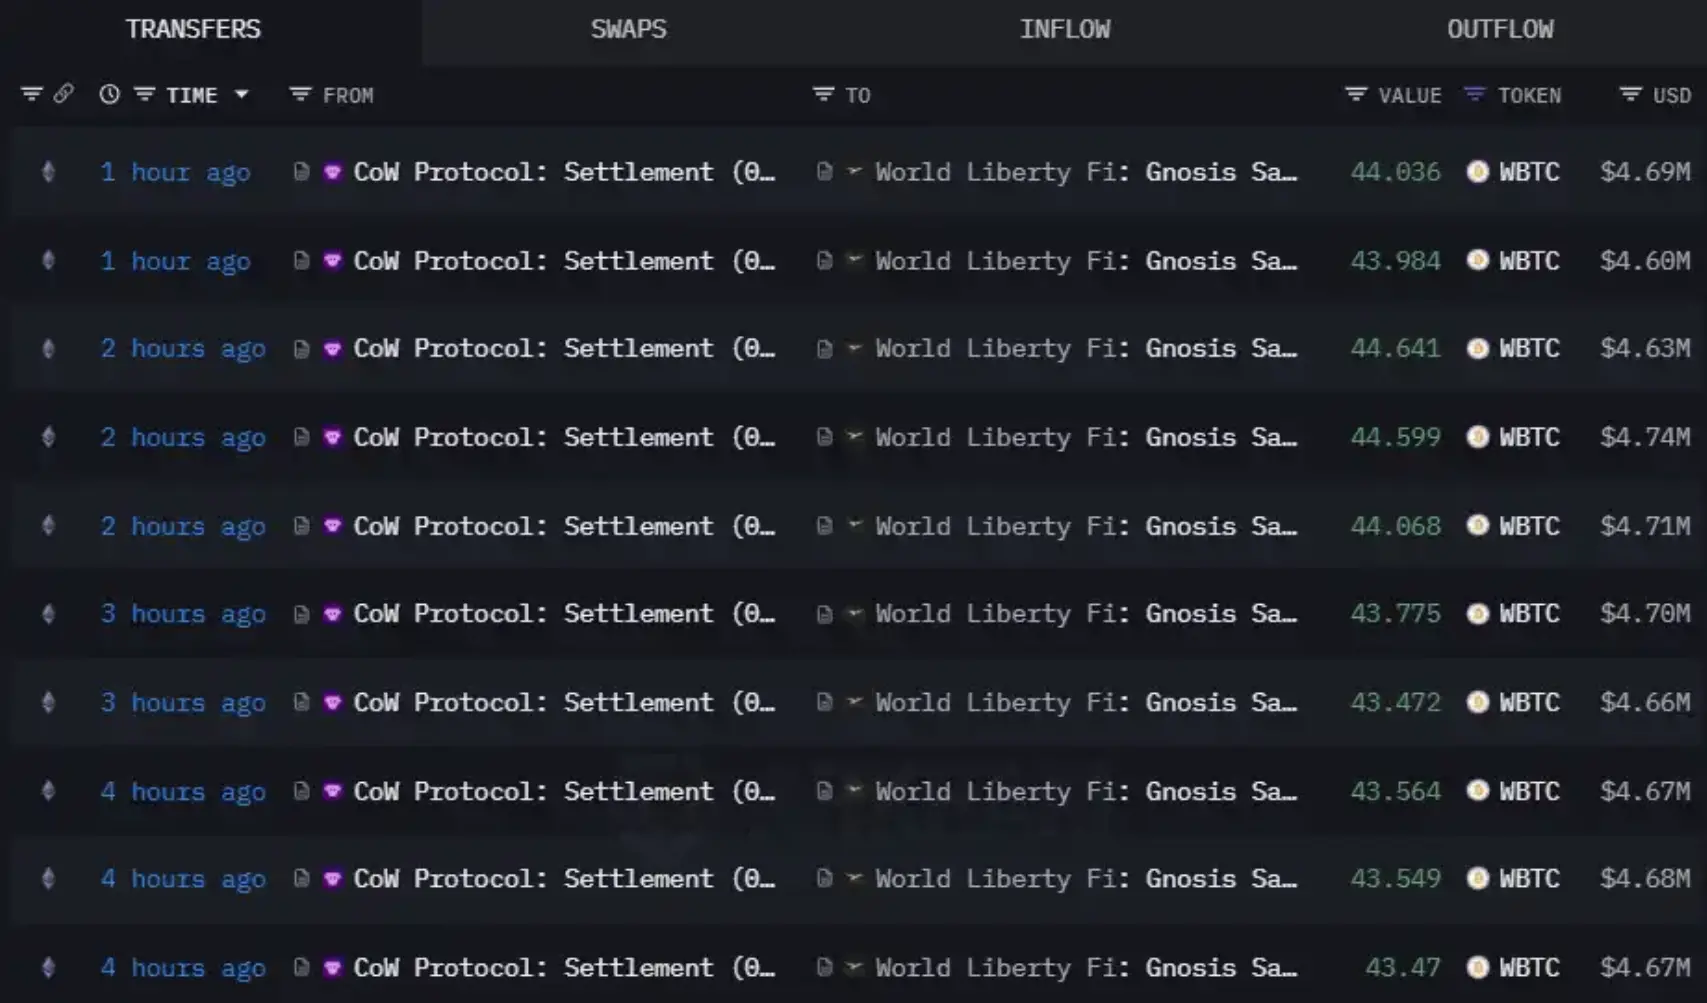Select the Outflow tab
Viewport: 1707px width, 1003px height.
tap(1499, 30)
